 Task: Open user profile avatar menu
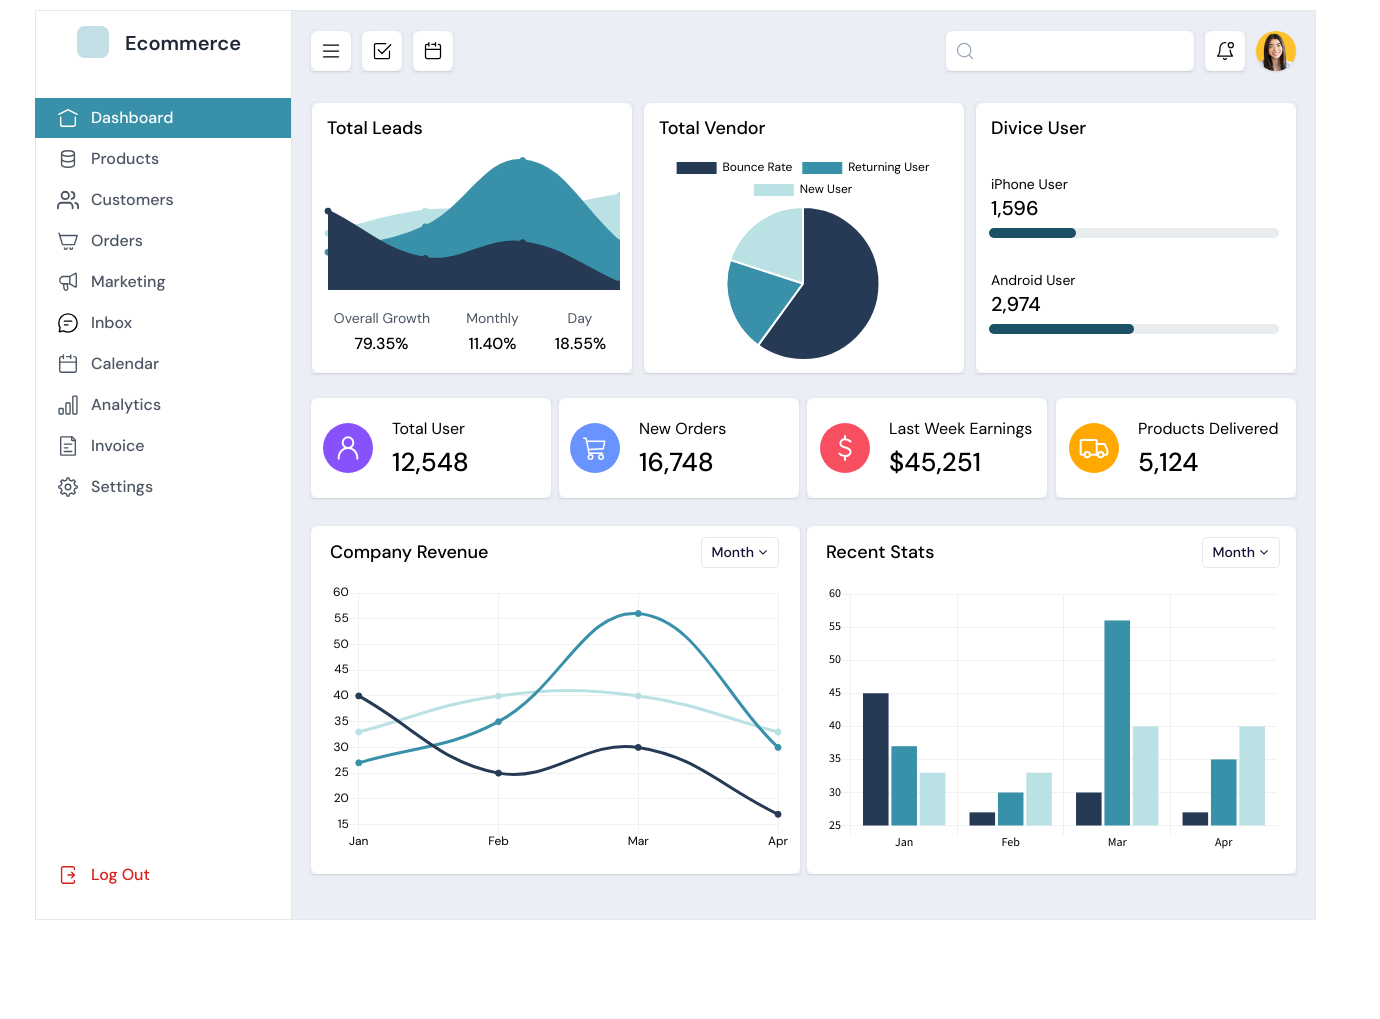tap(1276, 51)
